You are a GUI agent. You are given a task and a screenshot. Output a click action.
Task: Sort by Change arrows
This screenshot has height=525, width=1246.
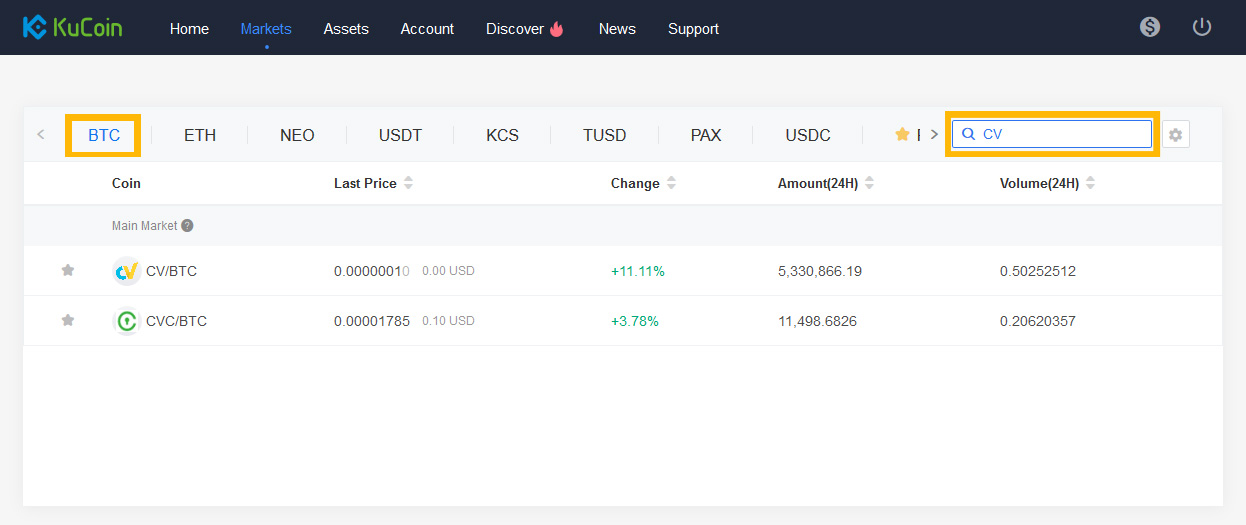tap(671, 183)
